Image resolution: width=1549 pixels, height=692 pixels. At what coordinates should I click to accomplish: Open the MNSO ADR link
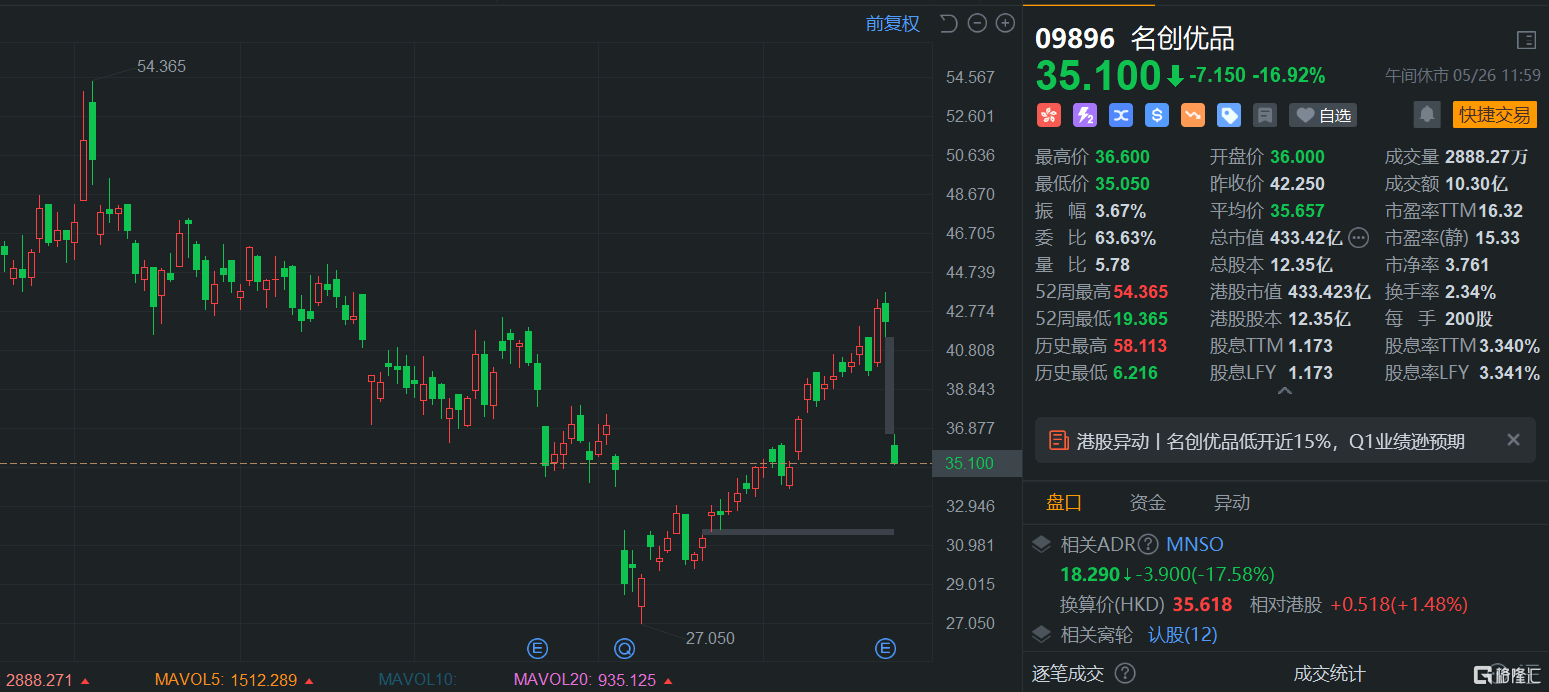click(1195, 545)
